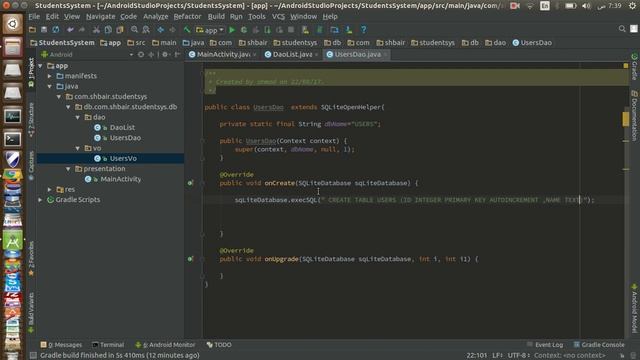Image resolution: width=640 pixels, height=360 pixels.
Task: Open the Project Structure toolbar icon
Action: [334, 30]
